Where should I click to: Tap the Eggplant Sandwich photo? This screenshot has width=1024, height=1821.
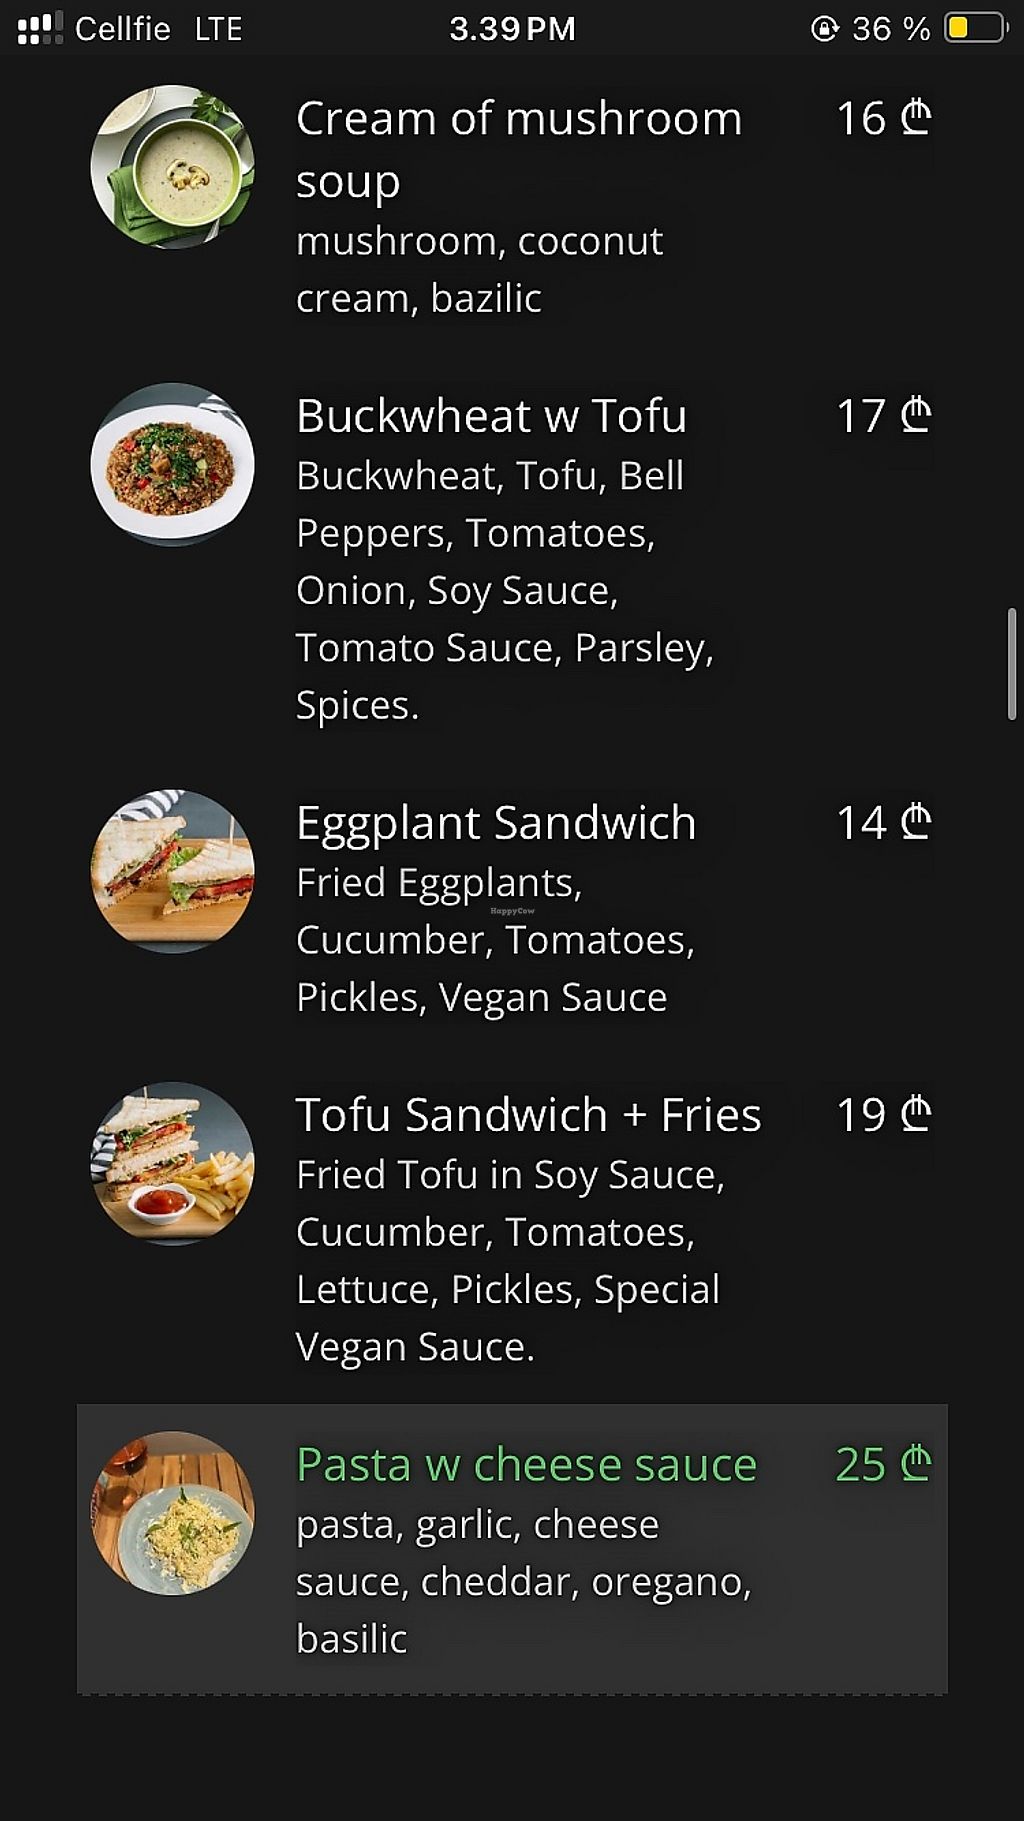click(x=172, y=871)
